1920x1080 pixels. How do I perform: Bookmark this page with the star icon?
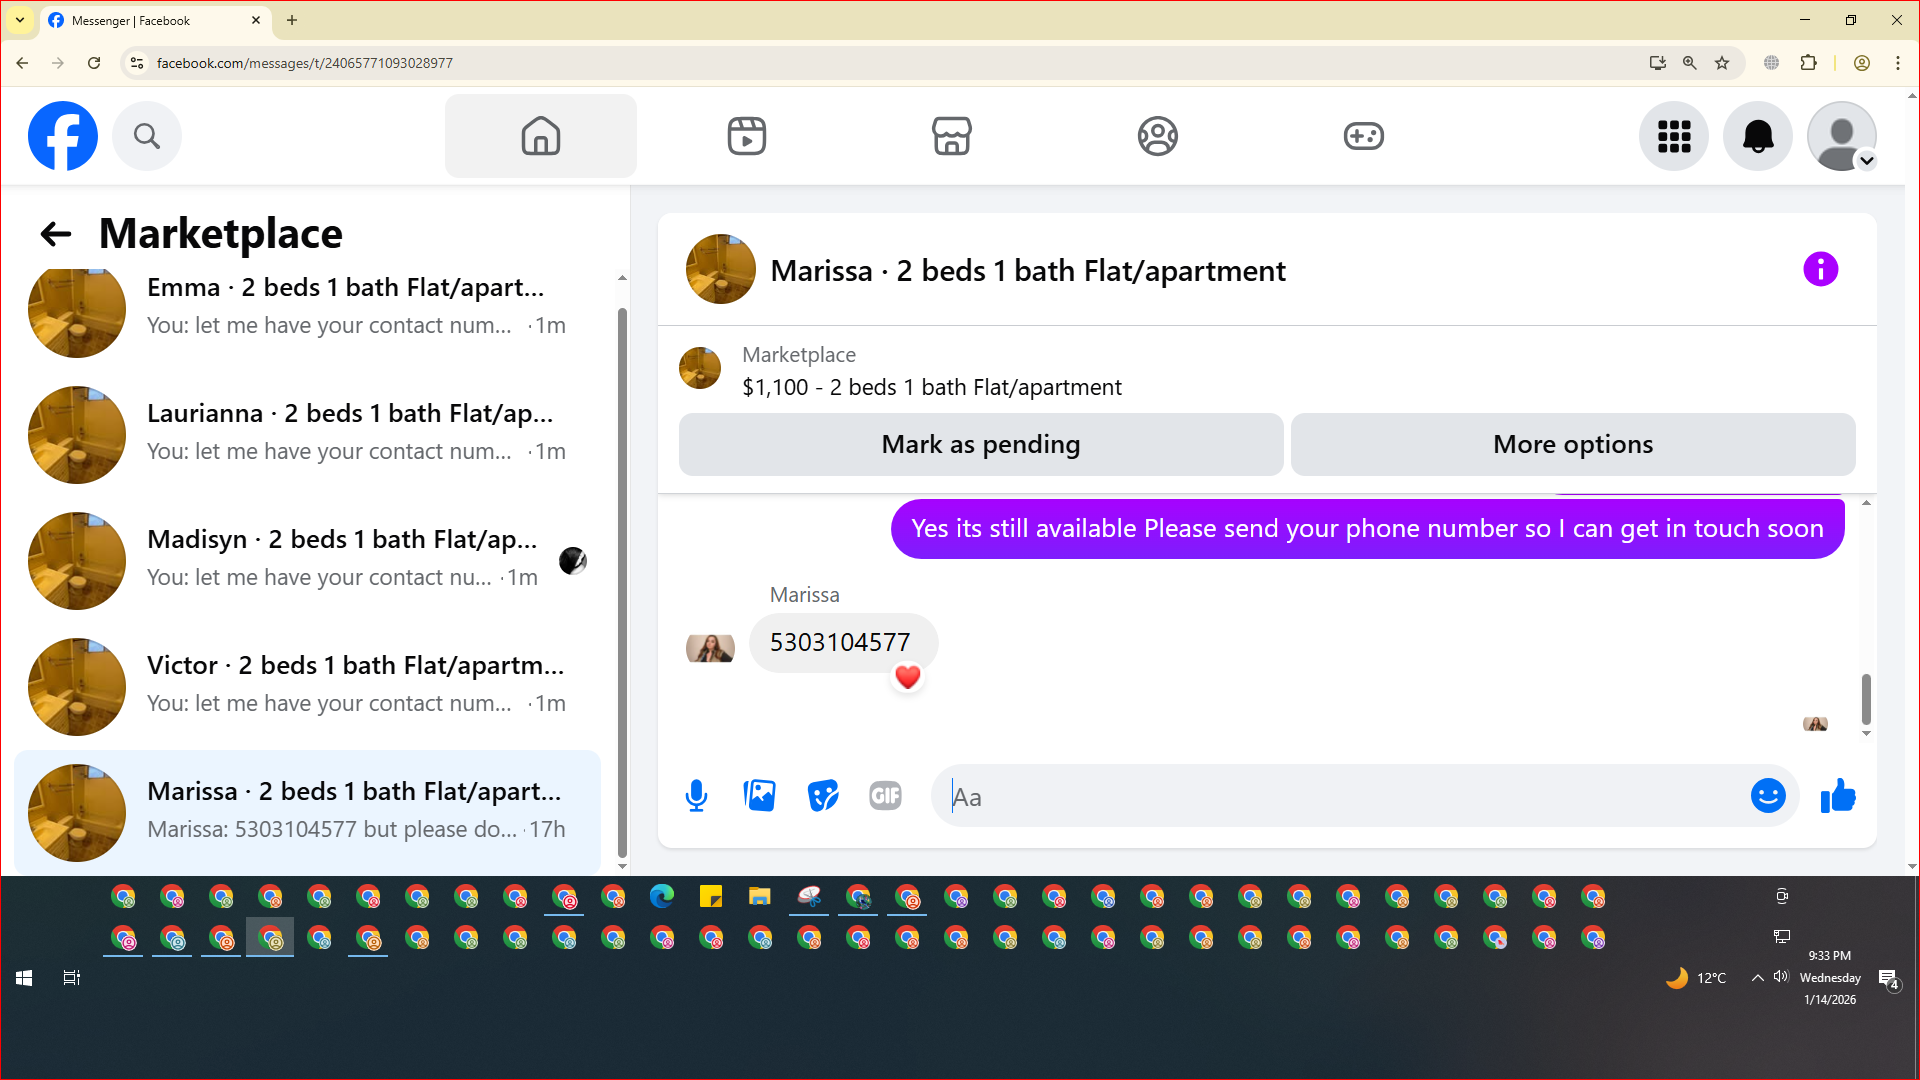click(x=1722, y=63)
